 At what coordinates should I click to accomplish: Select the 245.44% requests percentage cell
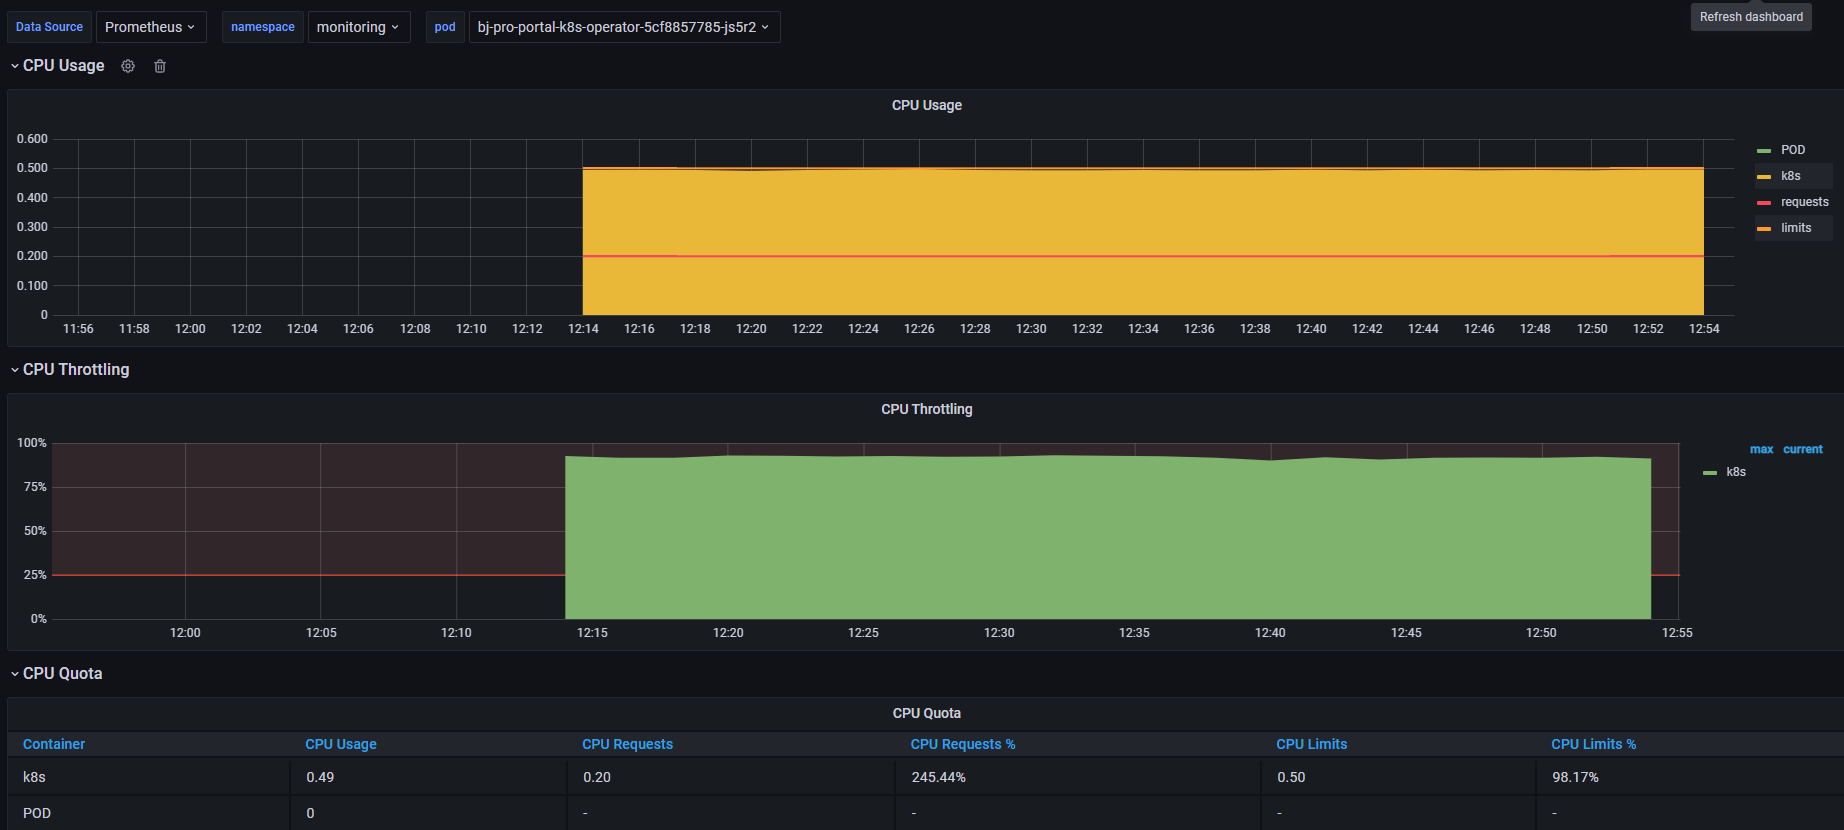pyautogui.click(x=1079, y=777)
